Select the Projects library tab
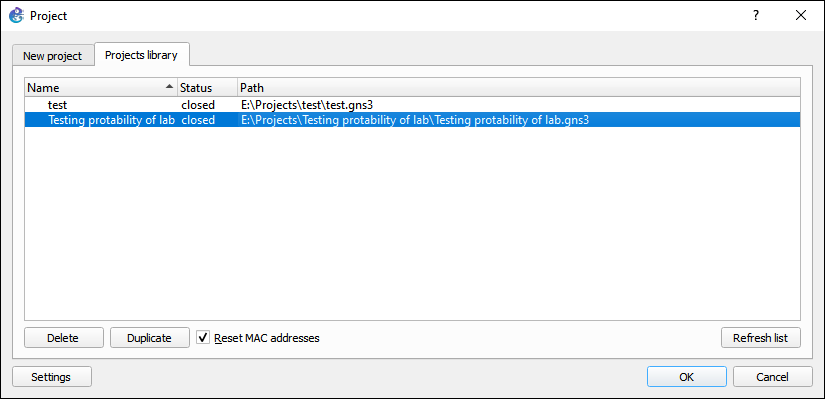This screenshot has width=825, height=399. click(x=141, y=55)
